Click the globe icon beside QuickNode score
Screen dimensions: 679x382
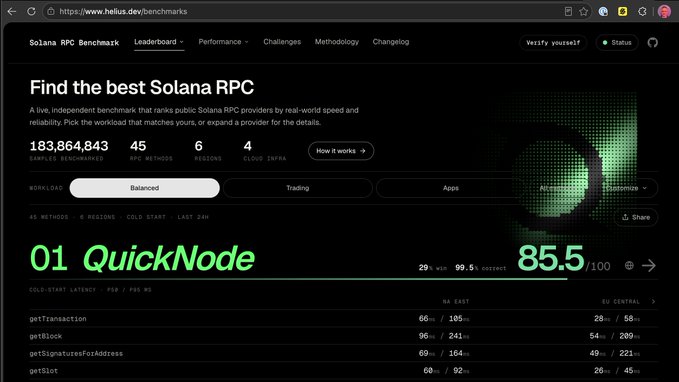(x=629, y=265)
